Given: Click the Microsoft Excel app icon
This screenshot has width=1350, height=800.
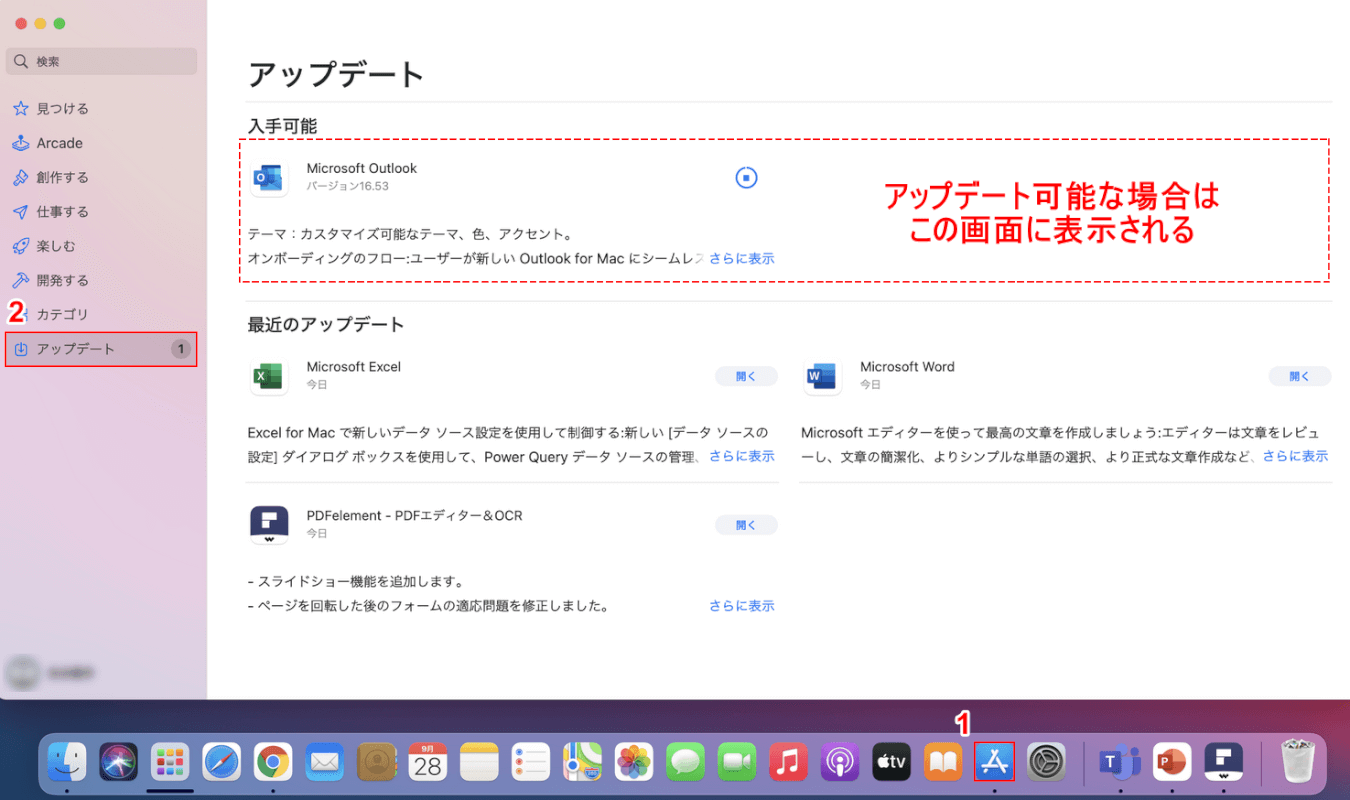Looking at the screenshot, I should pos(269,376).
